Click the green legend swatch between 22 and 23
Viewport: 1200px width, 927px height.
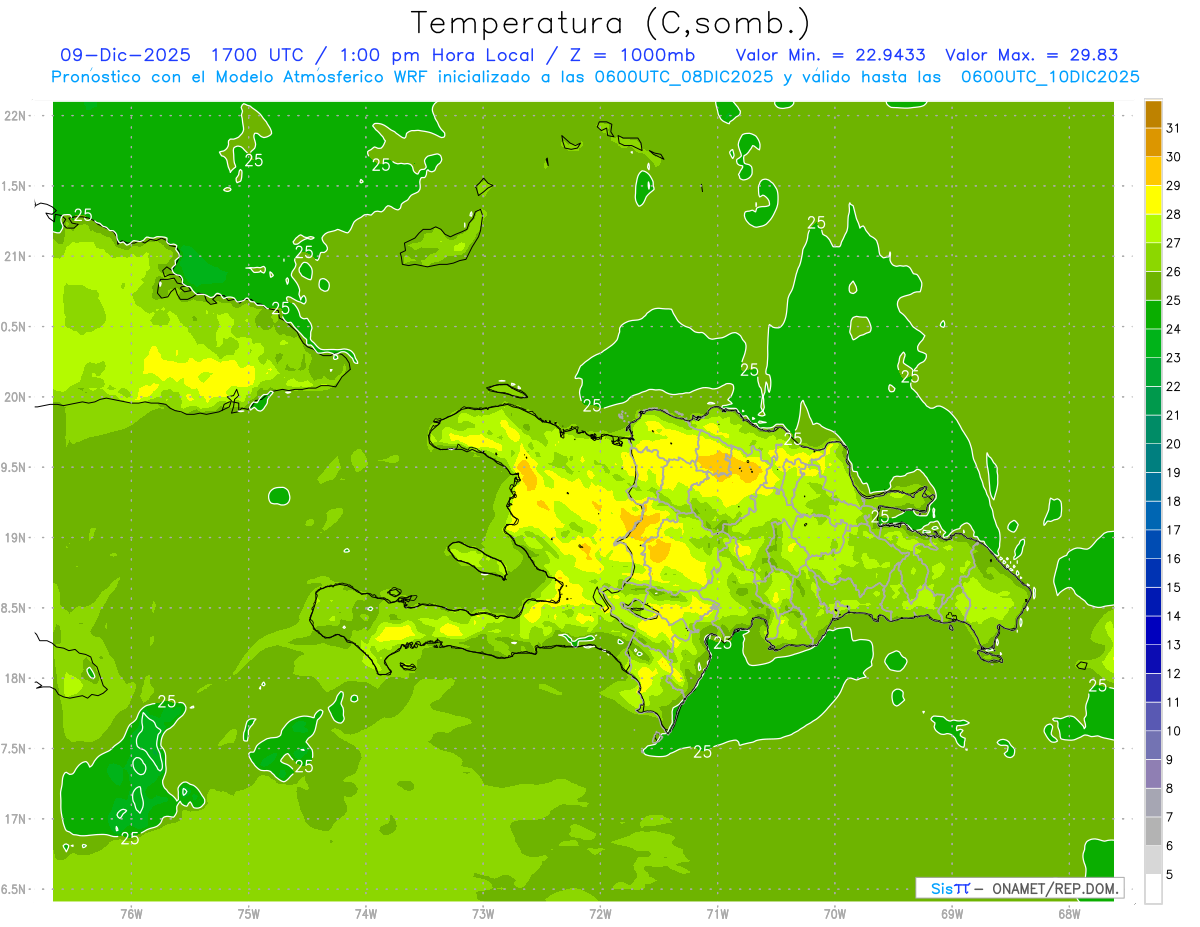1153,372
